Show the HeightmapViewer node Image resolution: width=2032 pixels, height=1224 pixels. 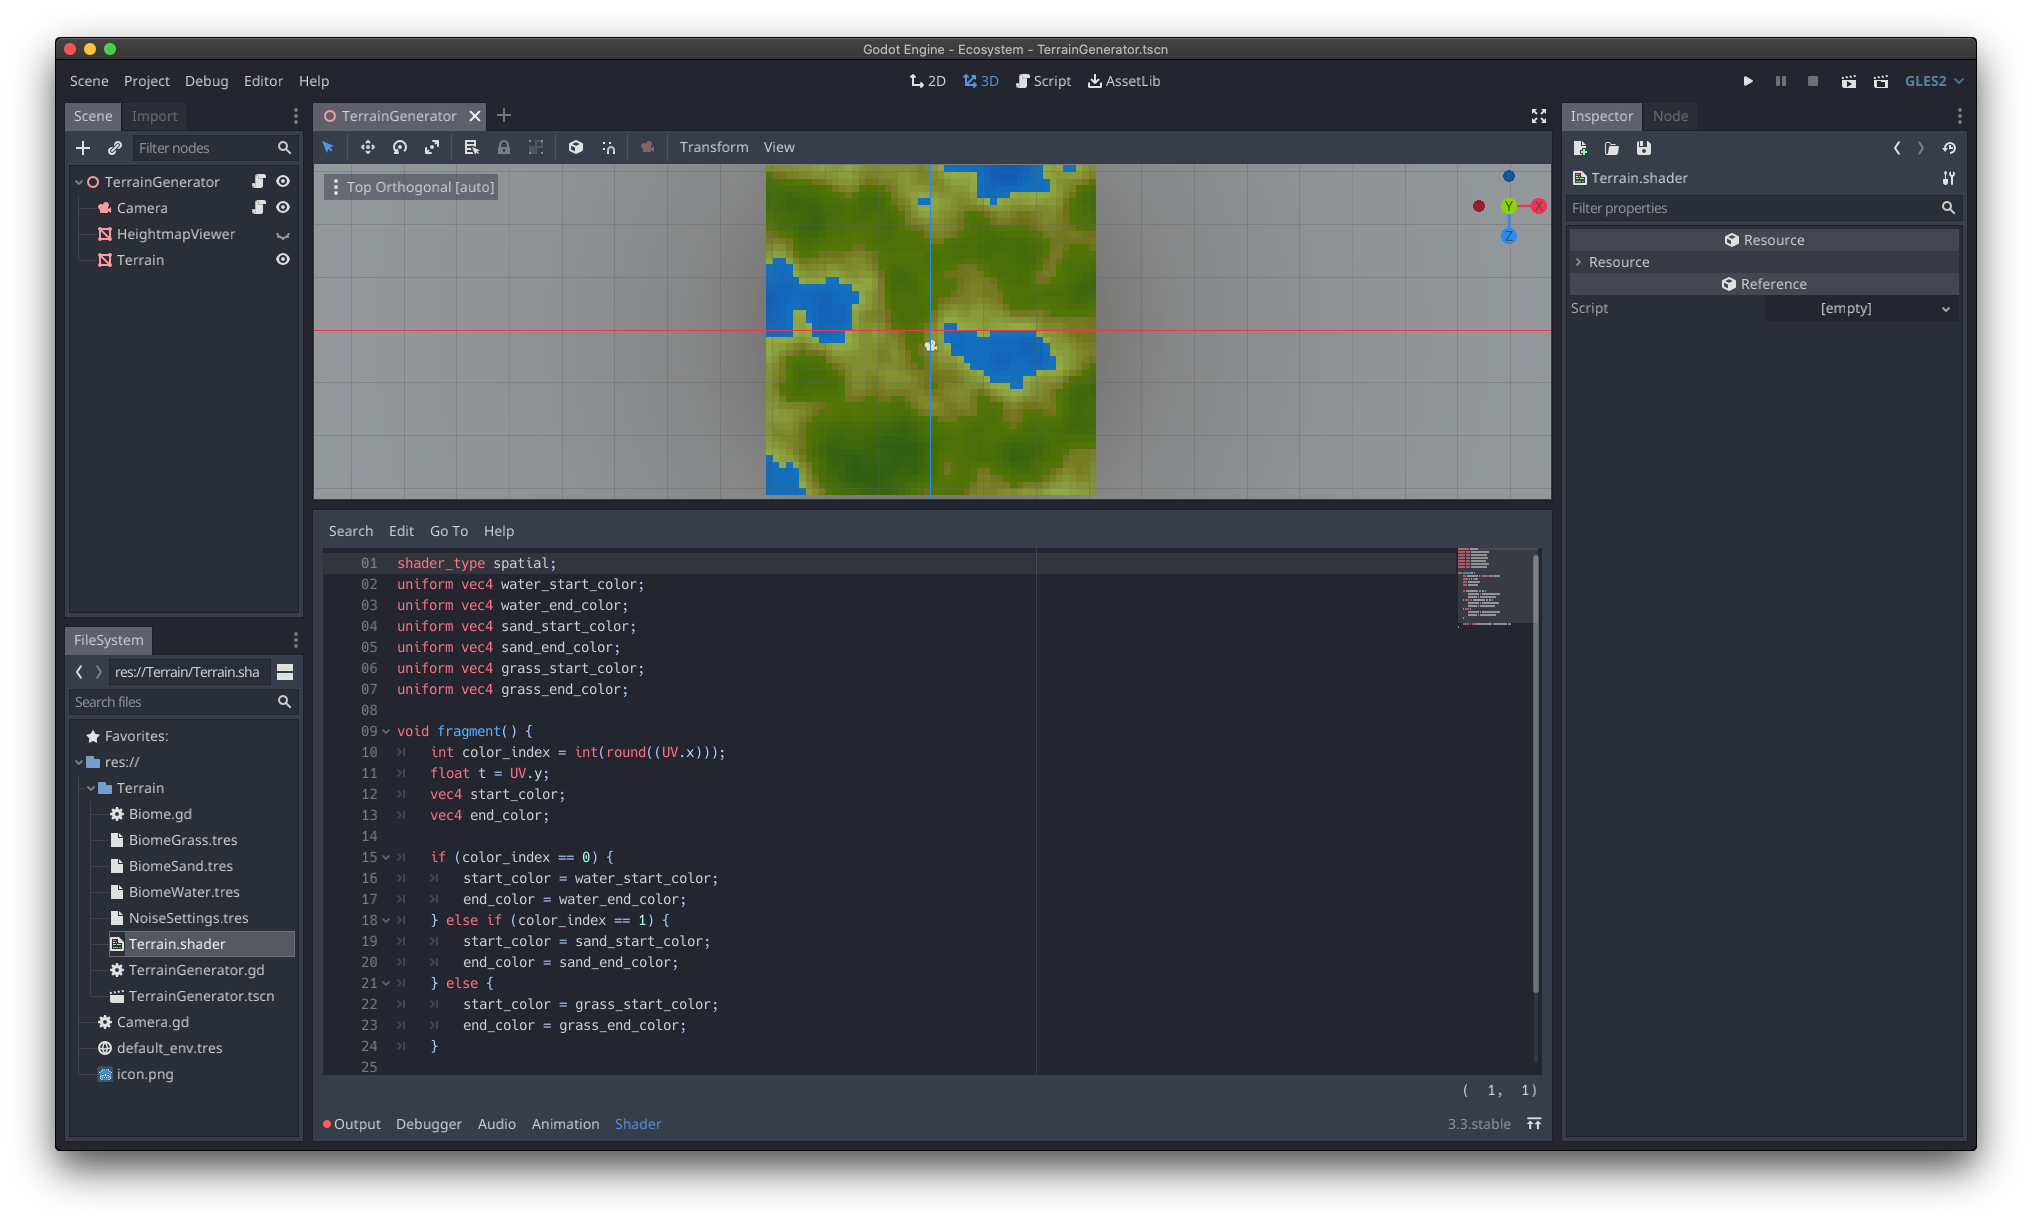(283, 234)
